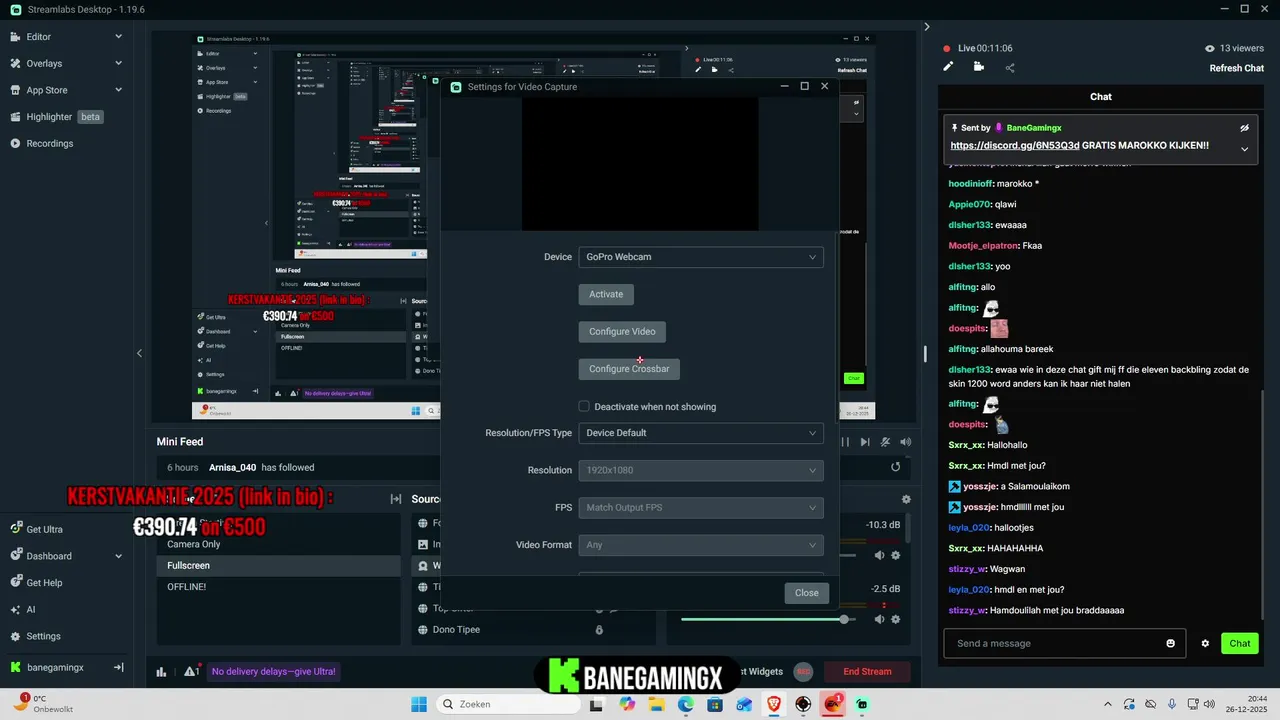Open the FPS Match Output dropdown
The height and width of the screenshot is (720, 1280).
701,507
